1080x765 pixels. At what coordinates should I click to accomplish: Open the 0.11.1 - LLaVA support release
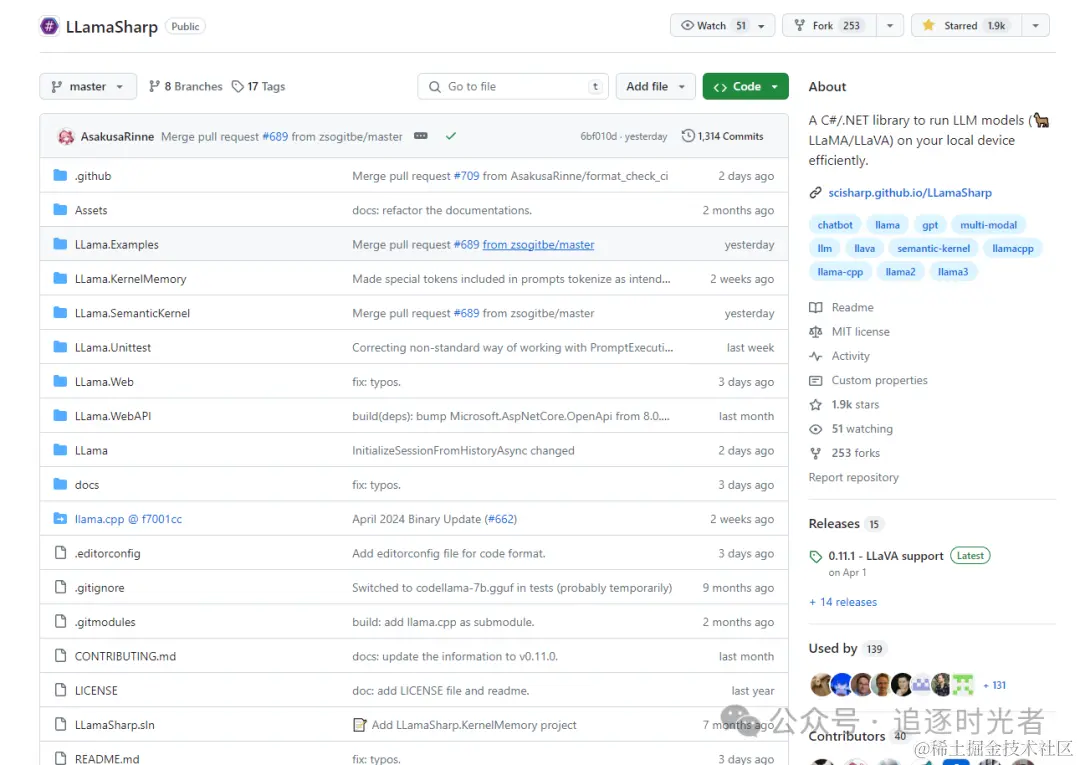click(x=886, y=556)
